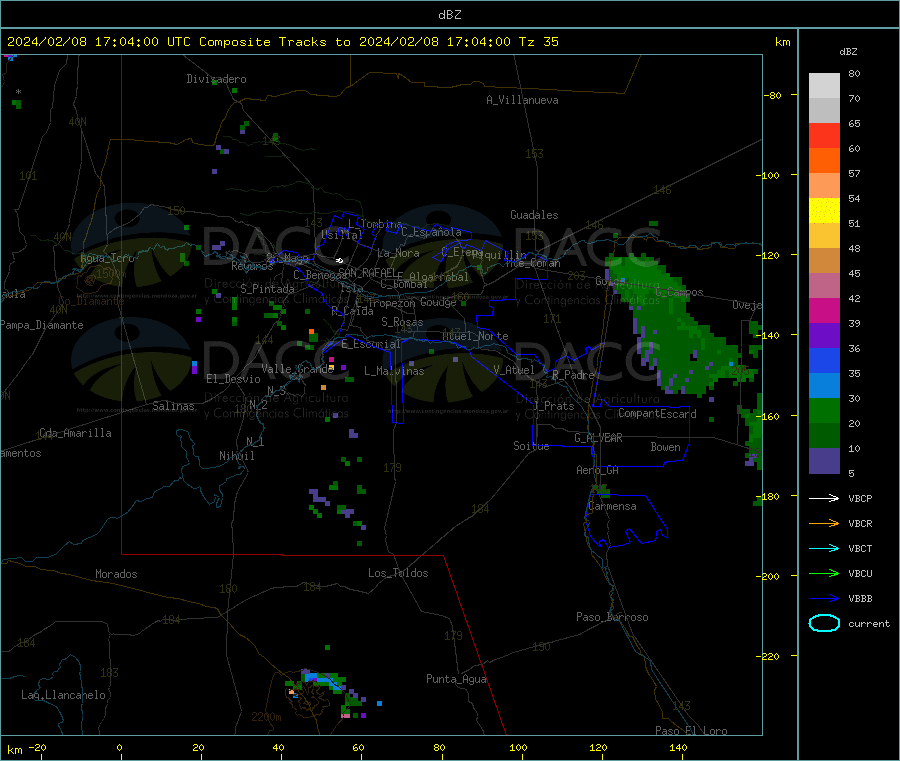Click the 'E_Escorial' map label

click(x=371, y=344)
